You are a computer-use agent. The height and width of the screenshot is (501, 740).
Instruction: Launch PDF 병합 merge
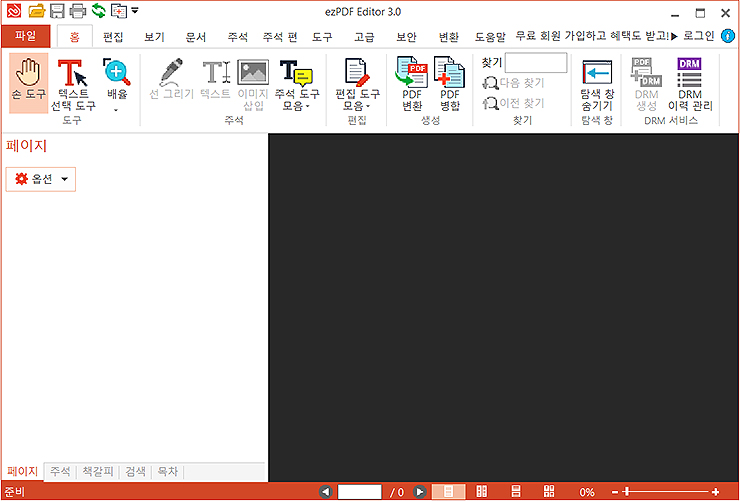click(449, 85)
